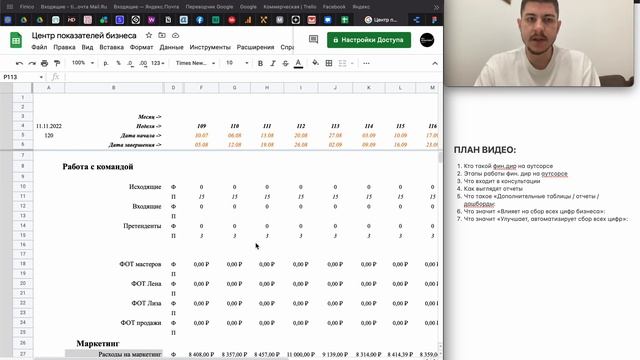Select column F header
This screenshot has width=640, height=360.
pyautogui.click(x=201, y=88)
